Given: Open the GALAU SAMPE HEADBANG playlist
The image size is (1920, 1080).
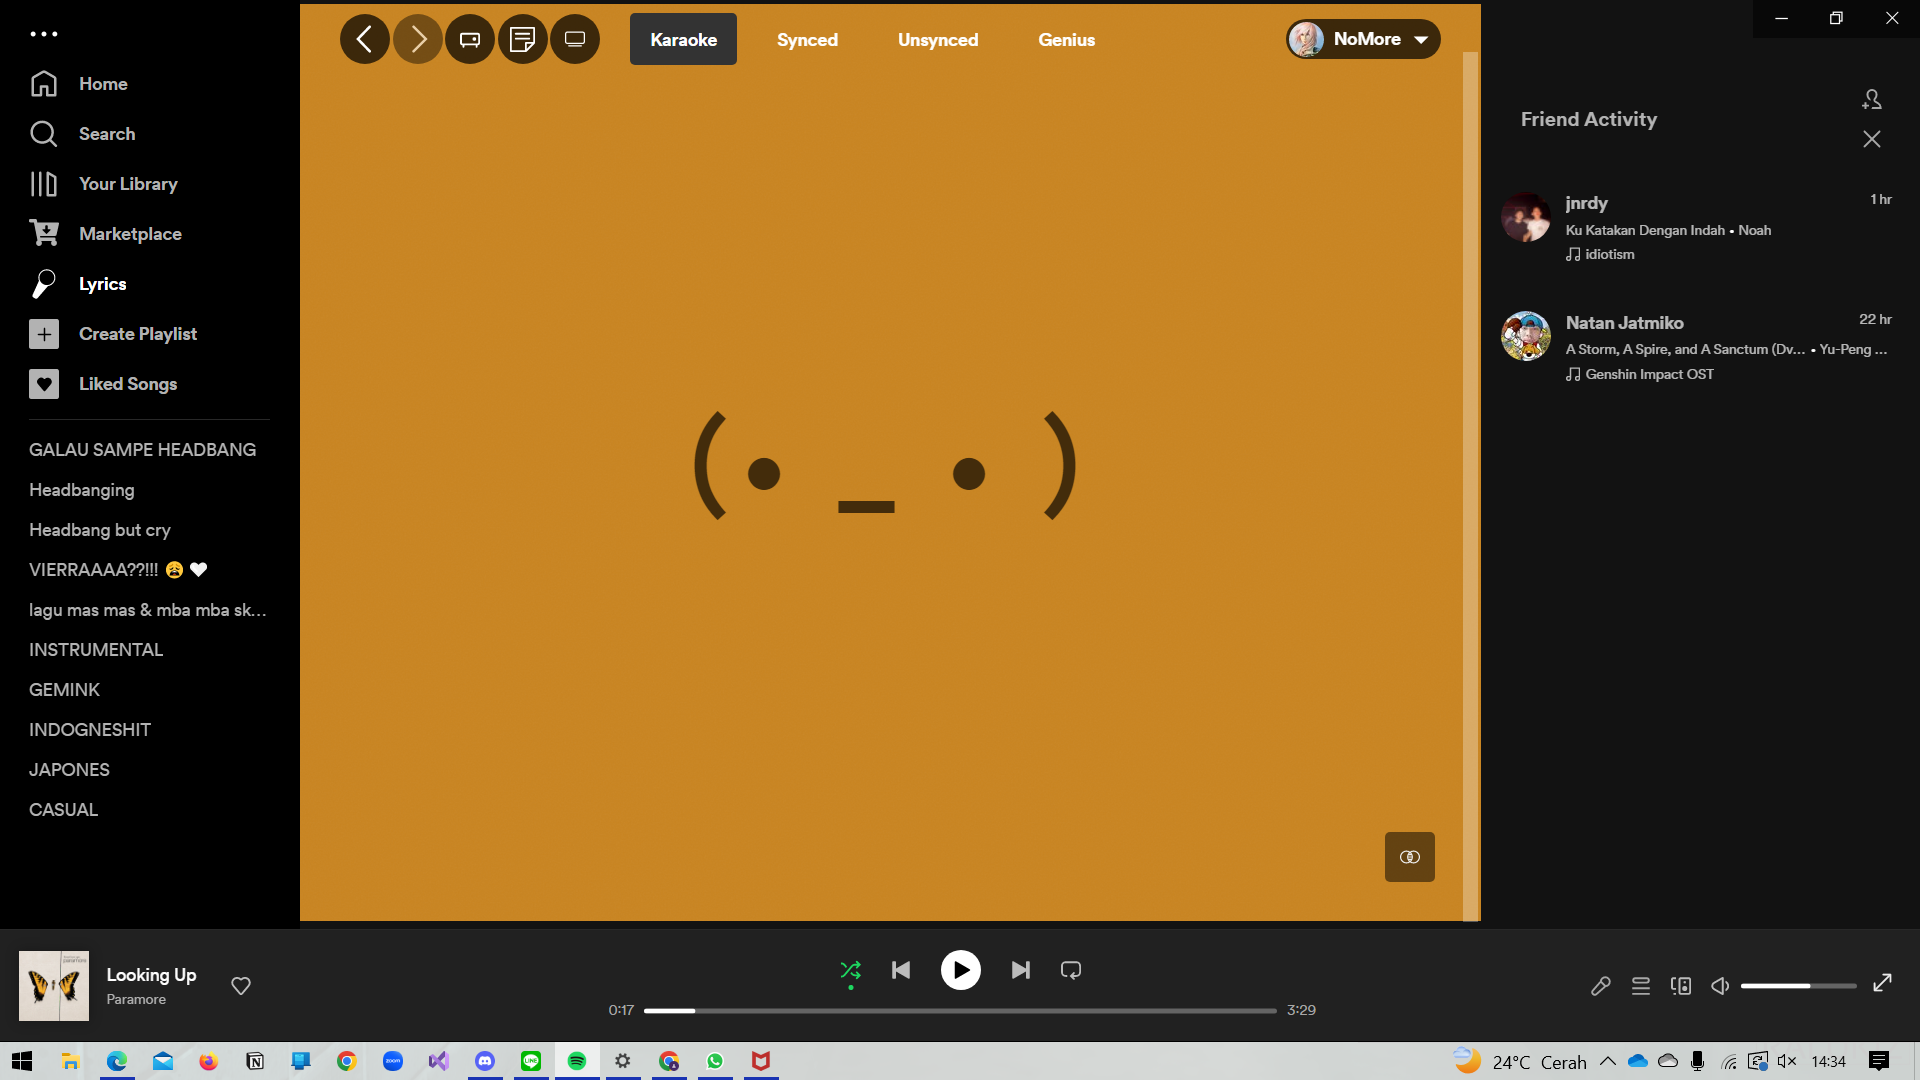Looking at the screenshot, I should tap(142, 449).
